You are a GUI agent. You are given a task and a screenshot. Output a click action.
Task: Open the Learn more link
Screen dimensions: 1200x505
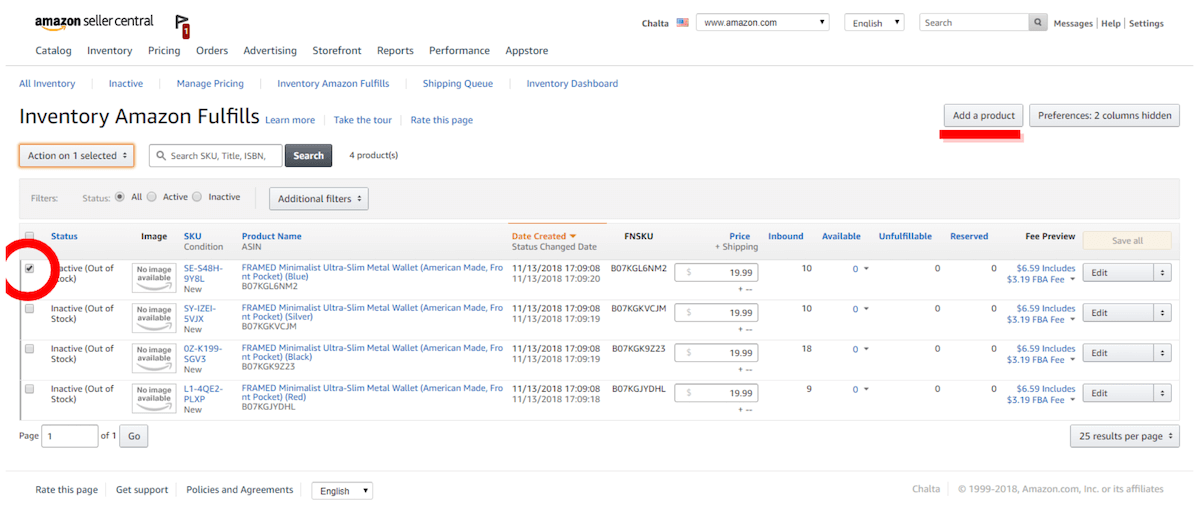[290, 120]
